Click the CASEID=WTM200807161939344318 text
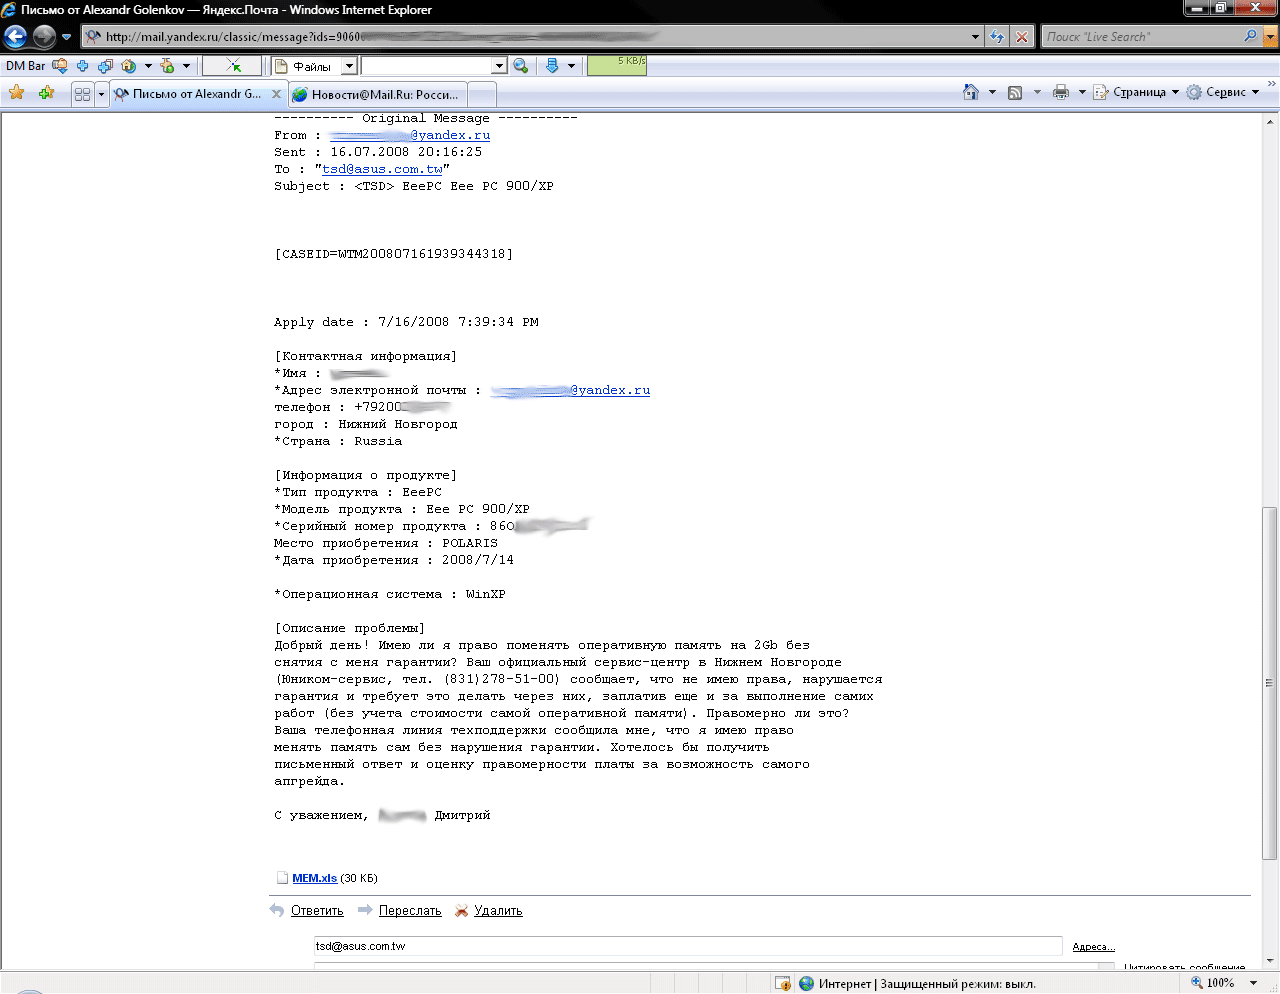1280x994 pixels. pos(394,254)
